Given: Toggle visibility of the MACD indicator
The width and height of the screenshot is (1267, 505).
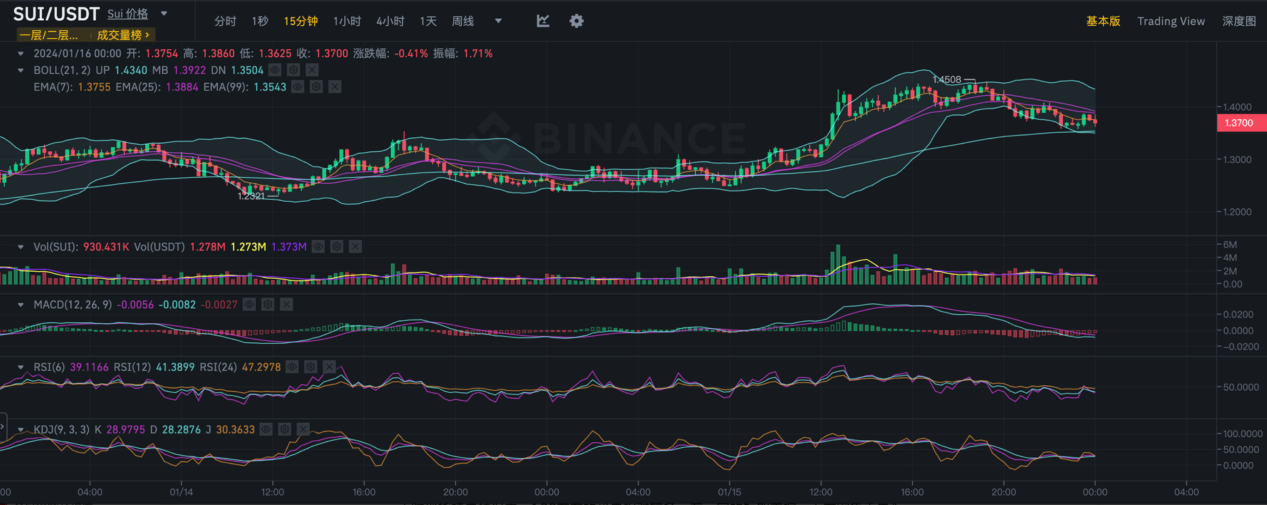Looking at the screenshot, I should point(248,304).
